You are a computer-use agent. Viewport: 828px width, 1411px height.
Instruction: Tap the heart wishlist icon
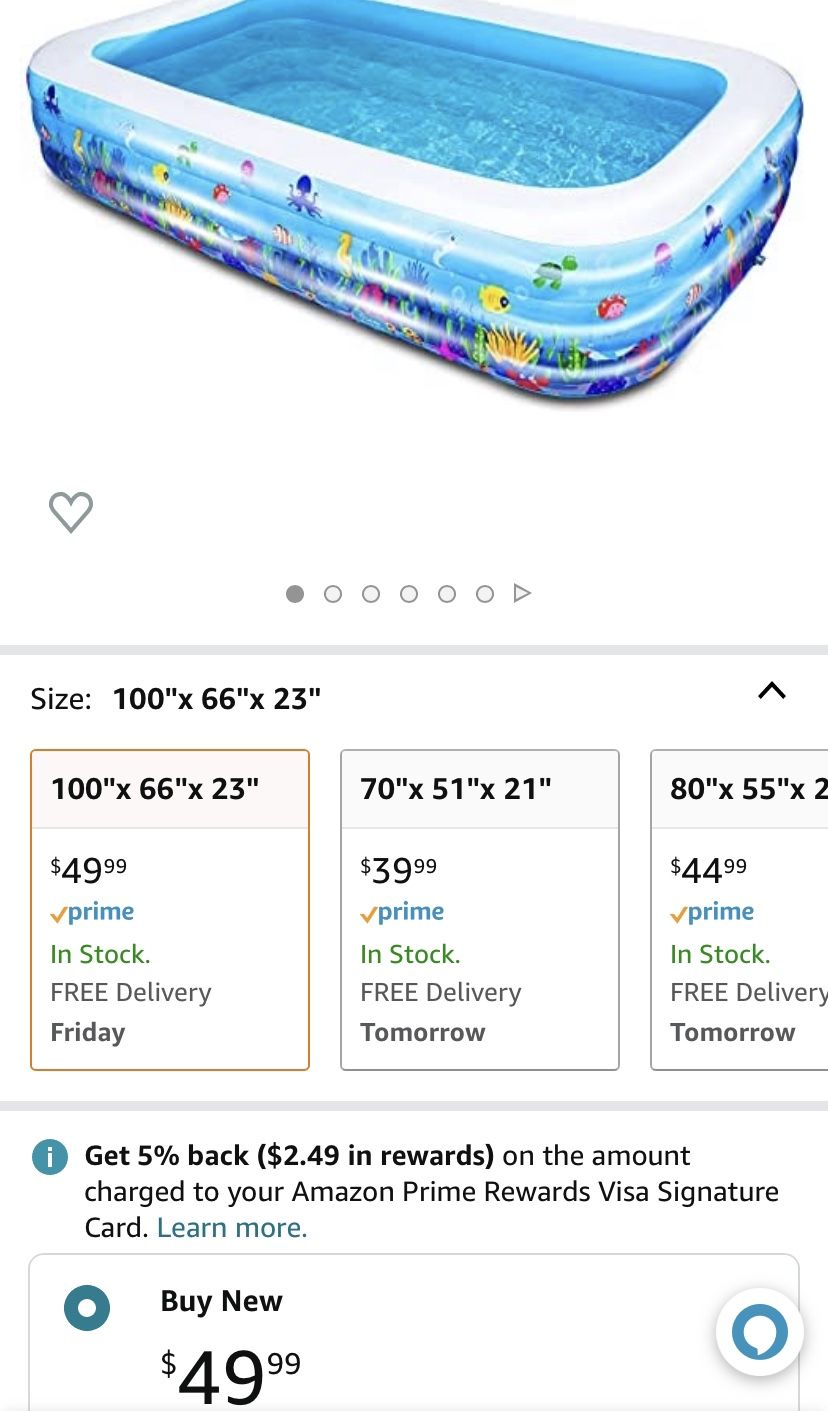(71, 512)
